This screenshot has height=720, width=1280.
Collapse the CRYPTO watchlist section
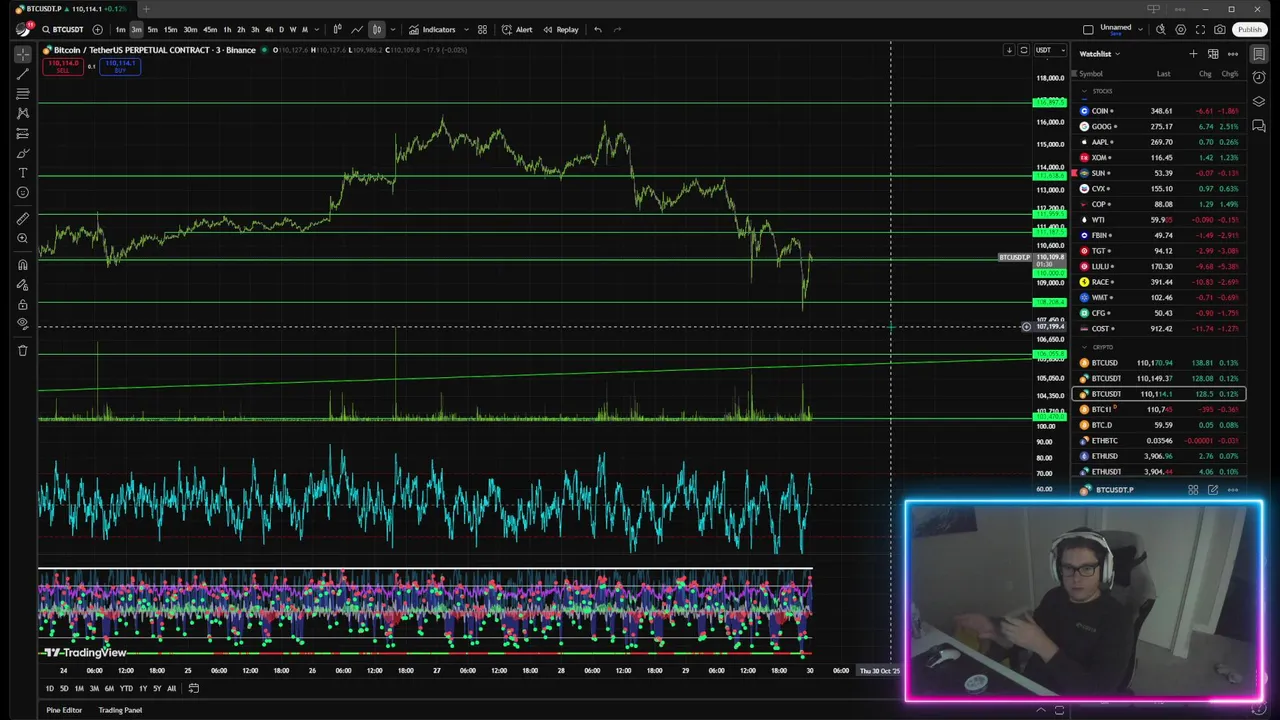[1084, 347]
